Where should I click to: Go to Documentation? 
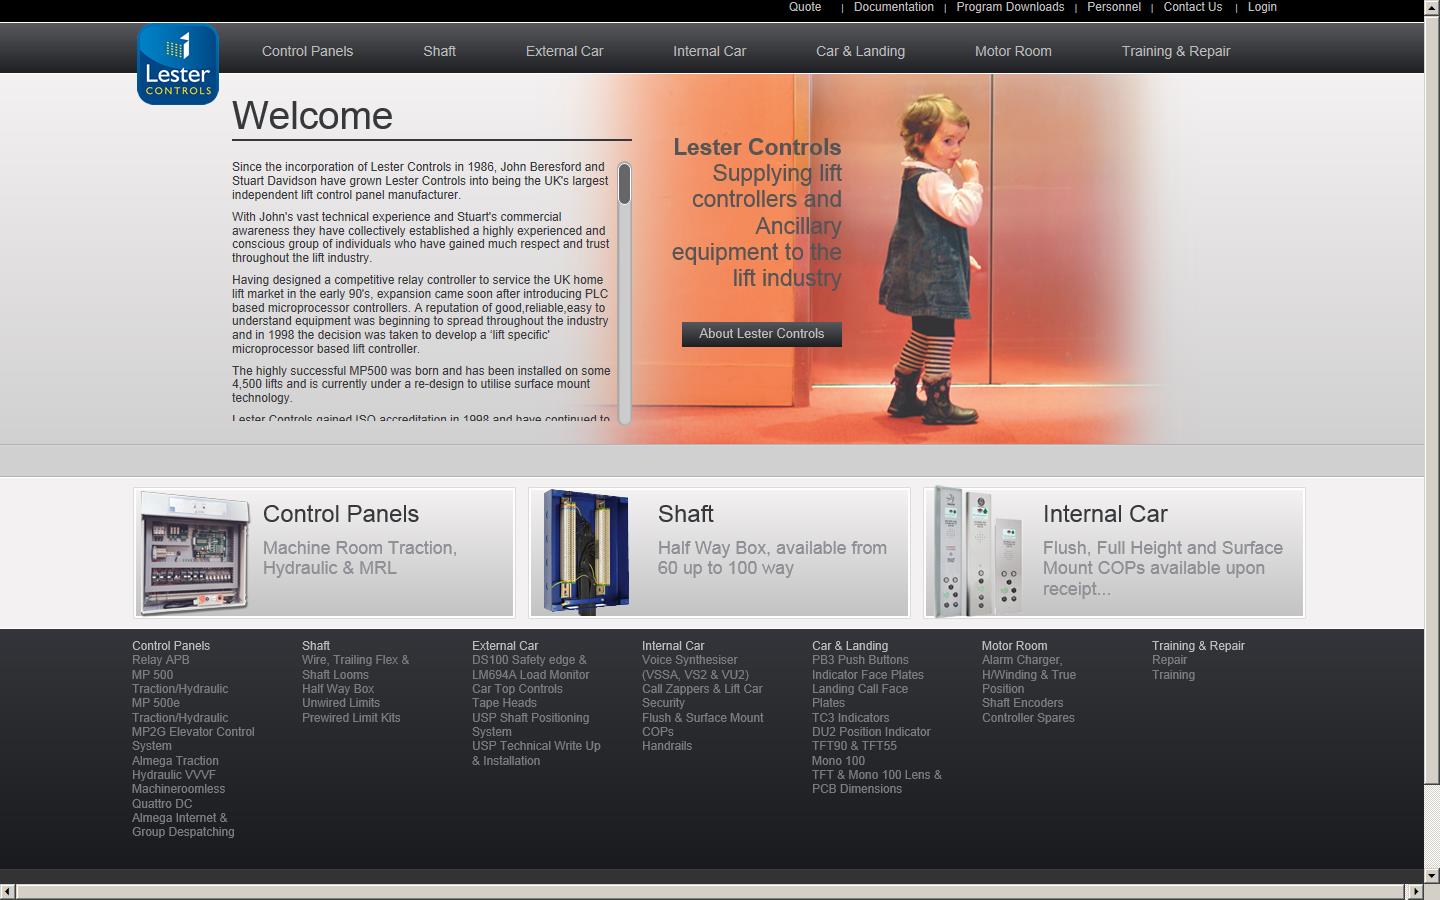click(893, 7)
